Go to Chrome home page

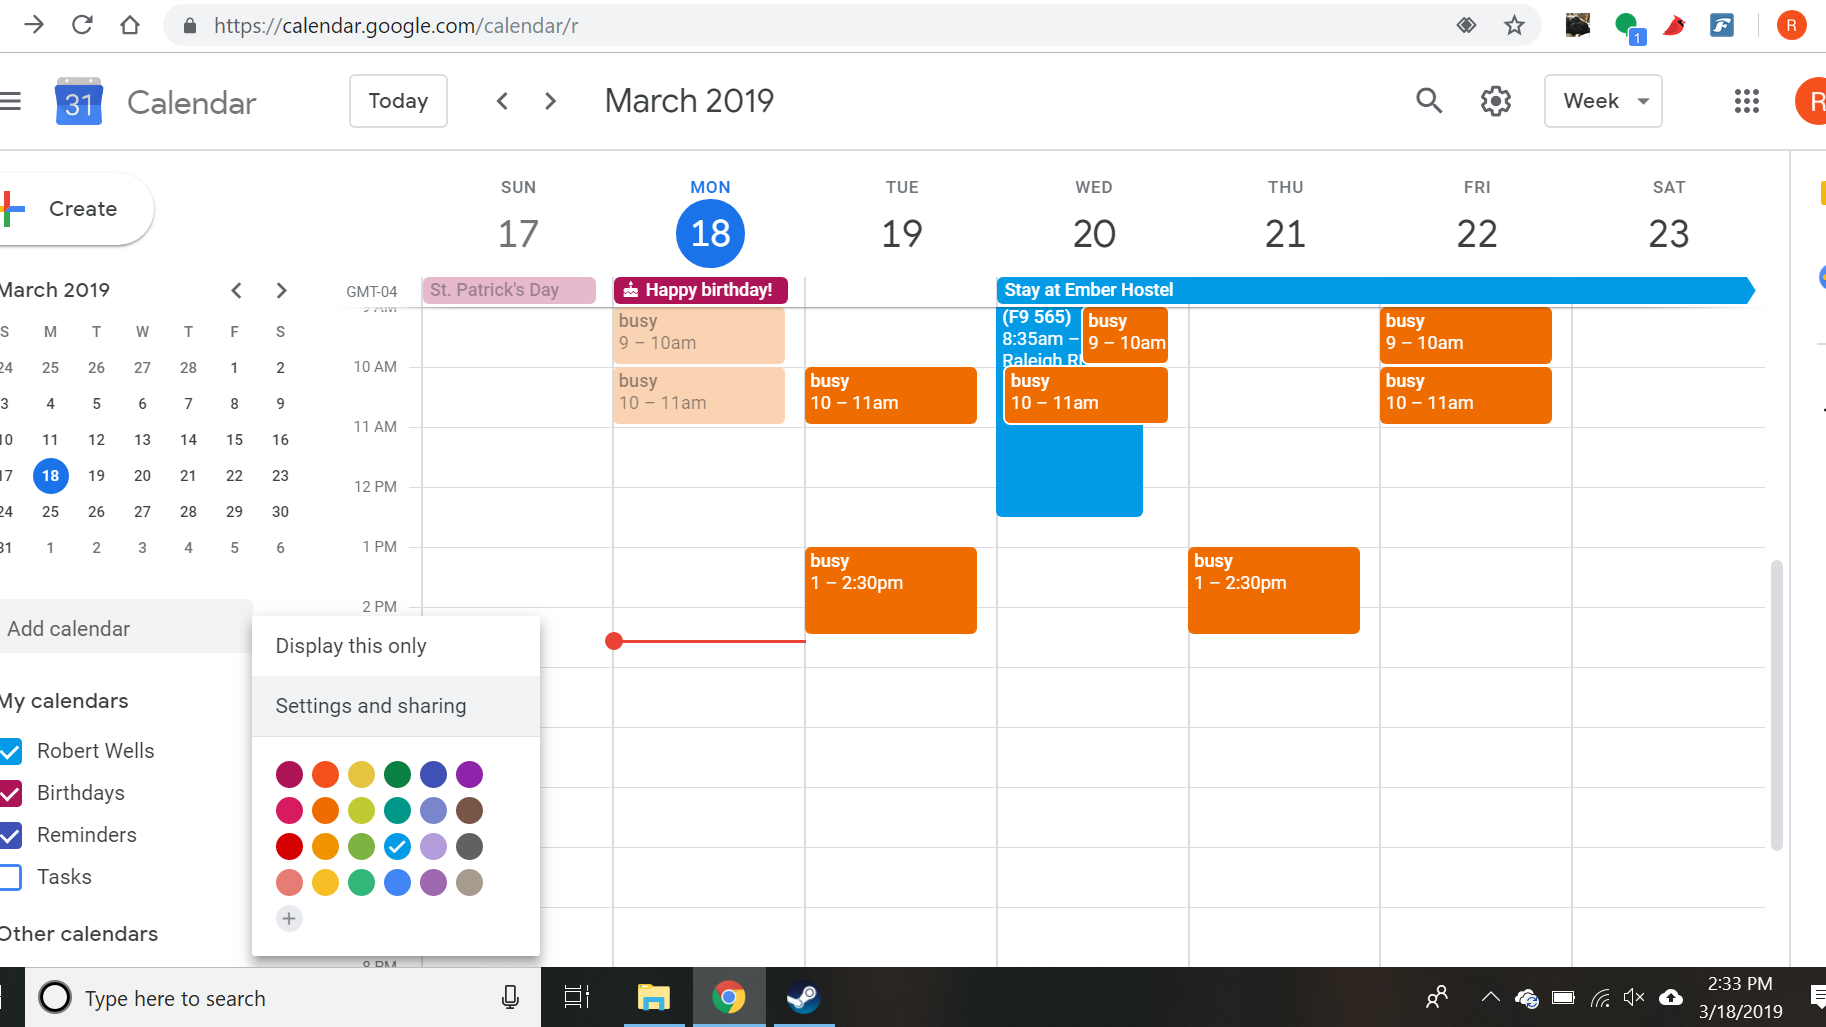click(130, 25)
